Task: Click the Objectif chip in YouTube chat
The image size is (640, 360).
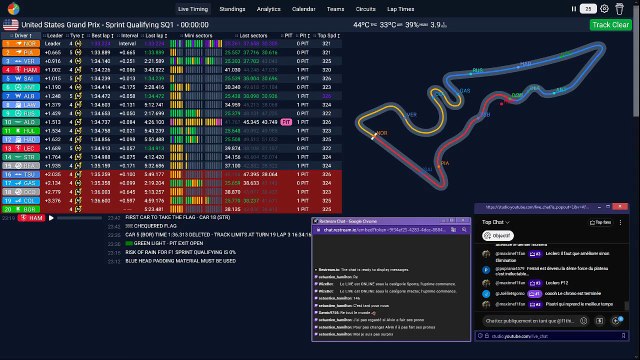Action: pyautogui.click(x=498, y=236)
